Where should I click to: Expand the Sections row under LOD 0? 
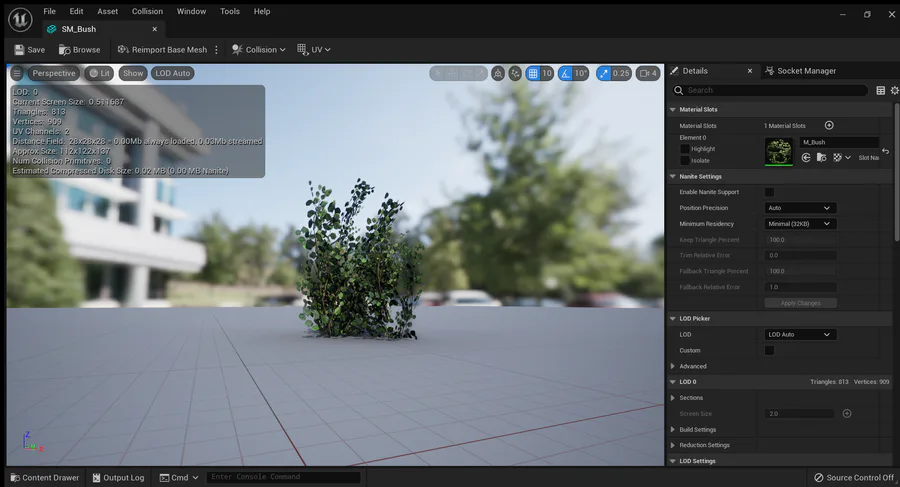673,397
